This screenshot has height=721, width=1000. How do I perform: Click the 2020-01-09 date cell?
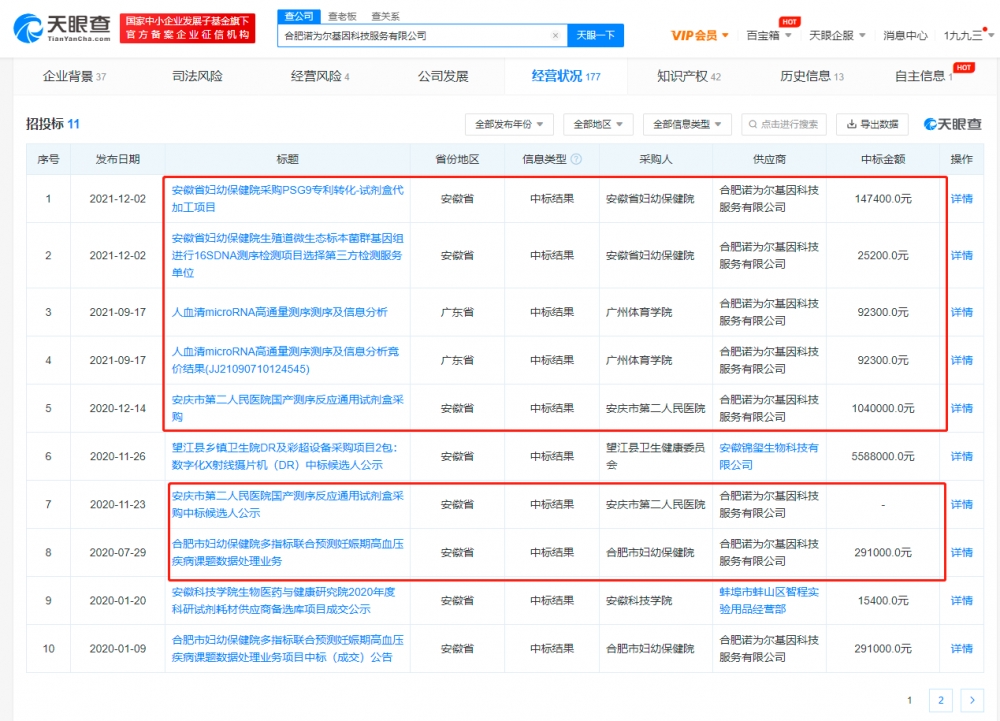coord(117,649)
